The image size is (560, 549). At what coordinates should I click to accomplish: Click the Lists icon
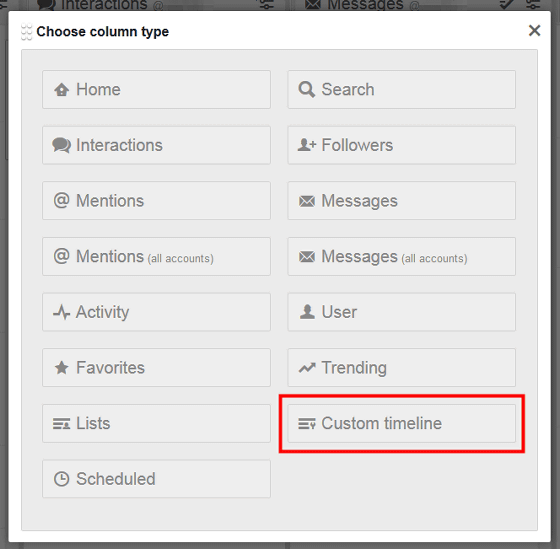coord(61,424)
